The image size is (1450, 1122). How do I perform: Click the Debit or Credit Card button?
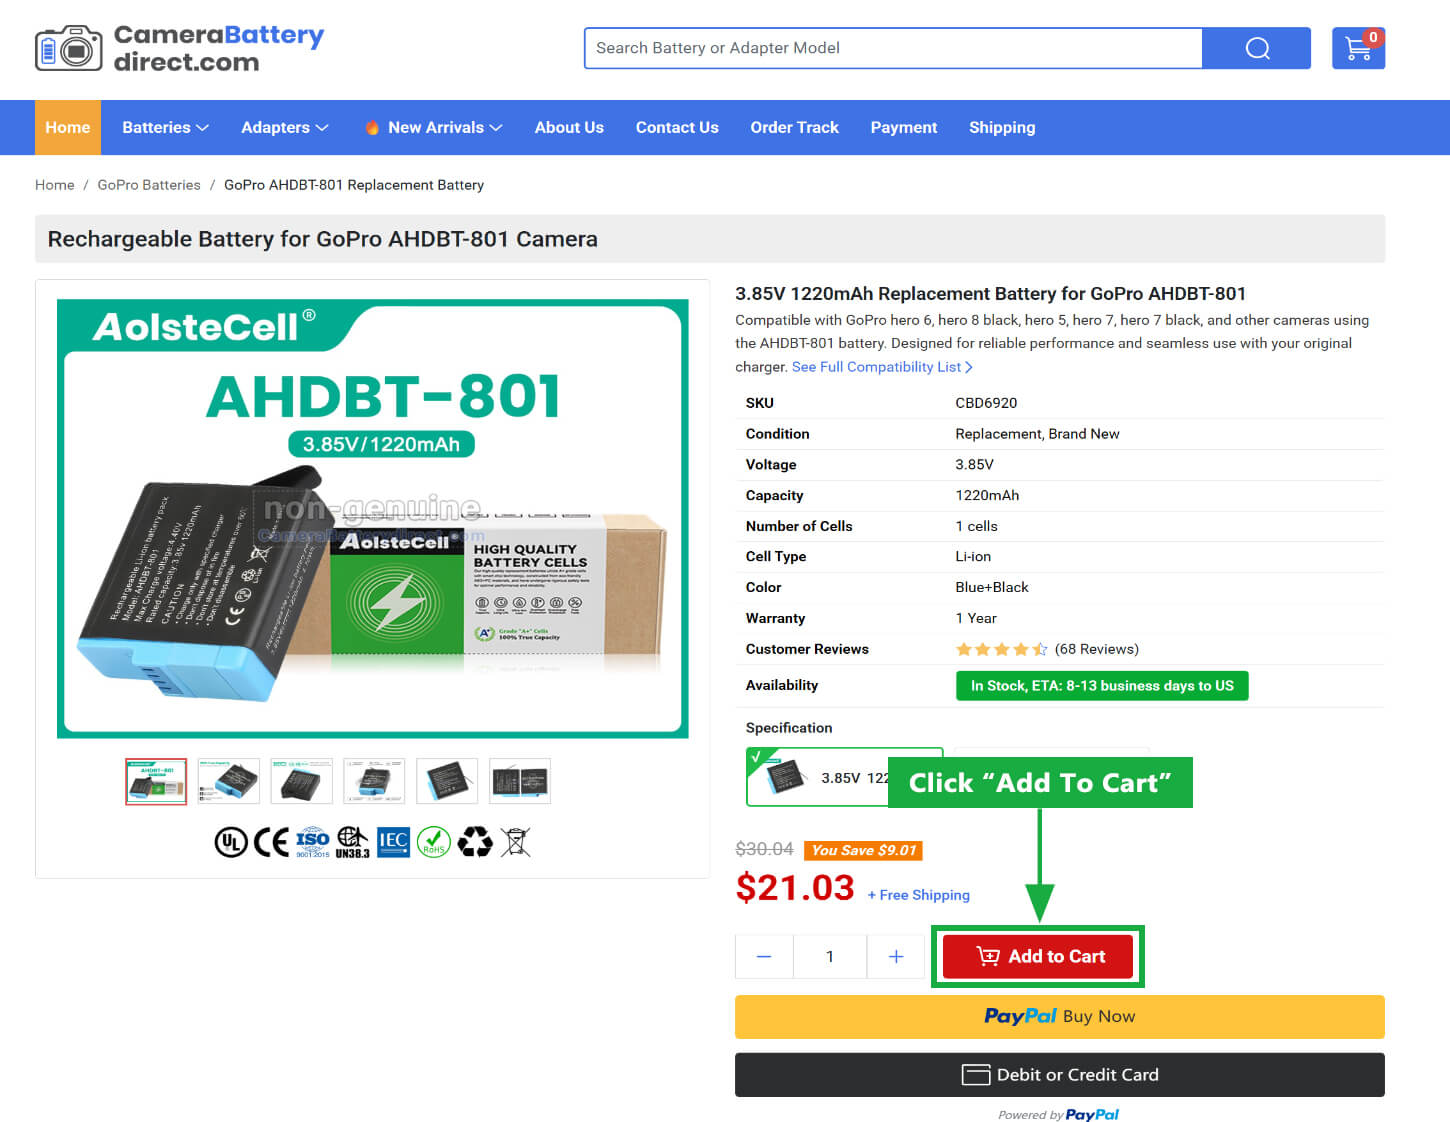[1060, 1075]
